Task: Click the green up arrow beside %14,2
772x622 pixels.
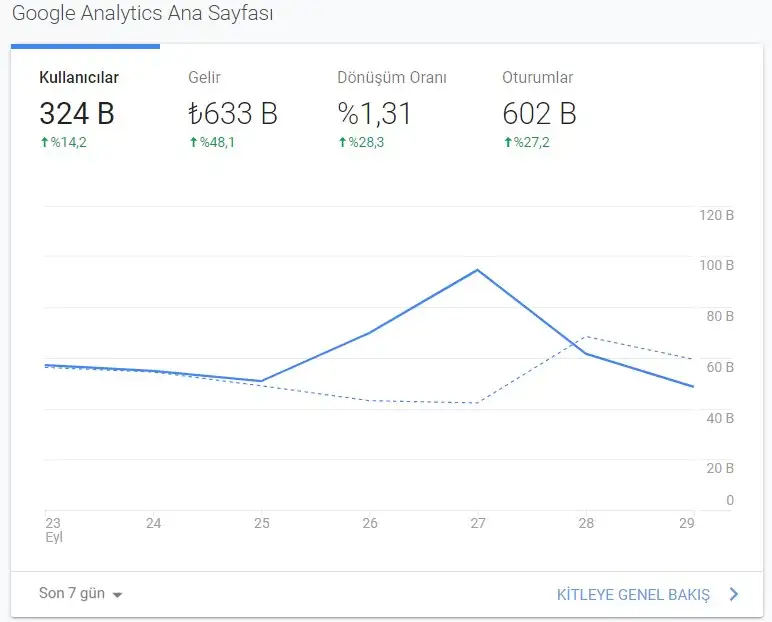Action: point(44,142)
